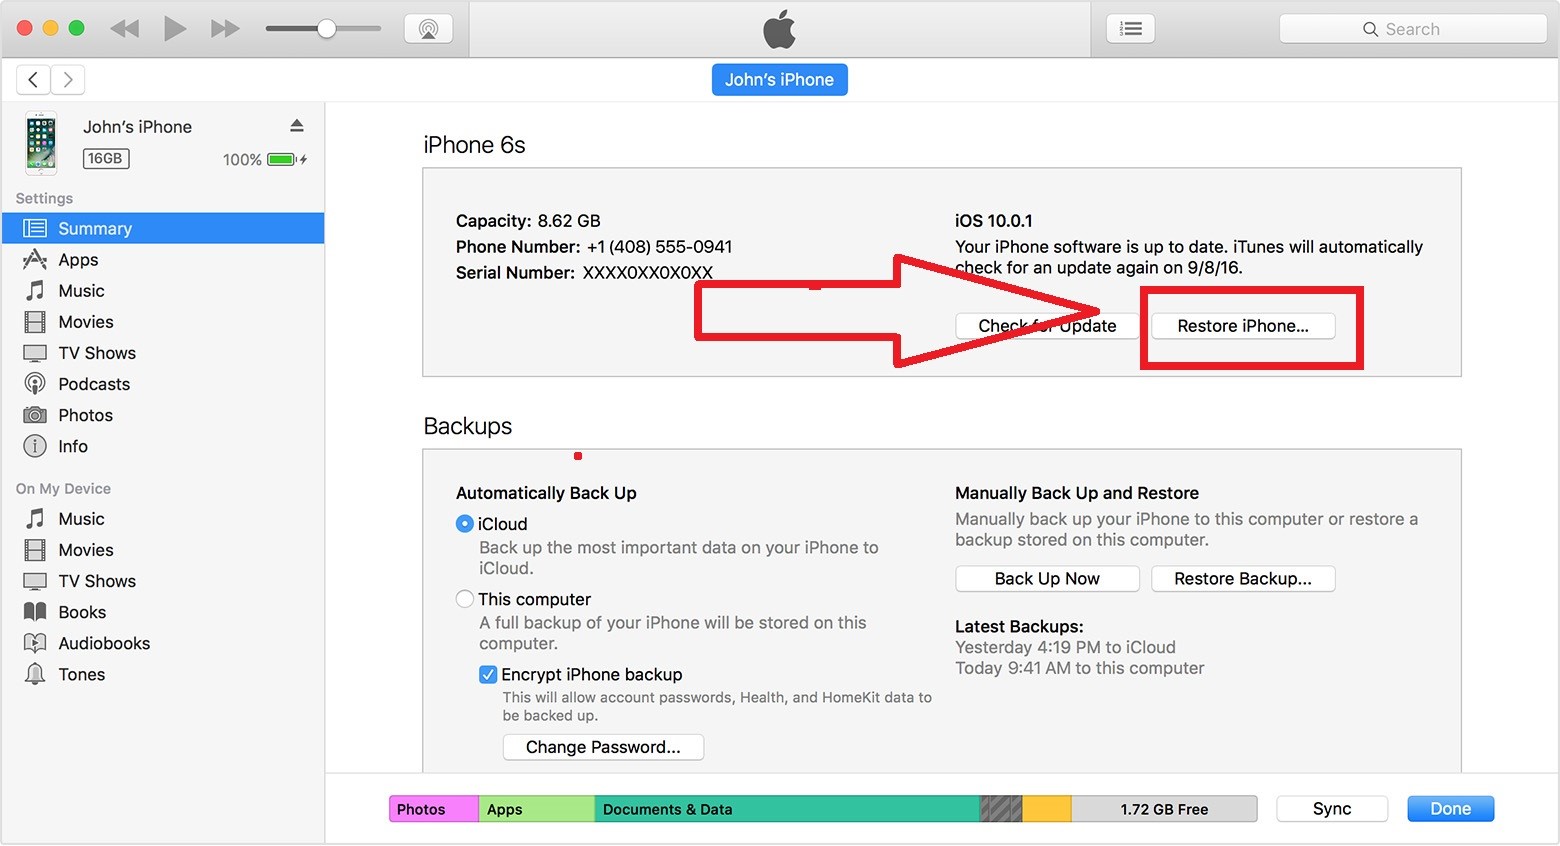1560x846 pixels.
Task: Click the AirPlay icon in toolbar
Action: point(428,29)
